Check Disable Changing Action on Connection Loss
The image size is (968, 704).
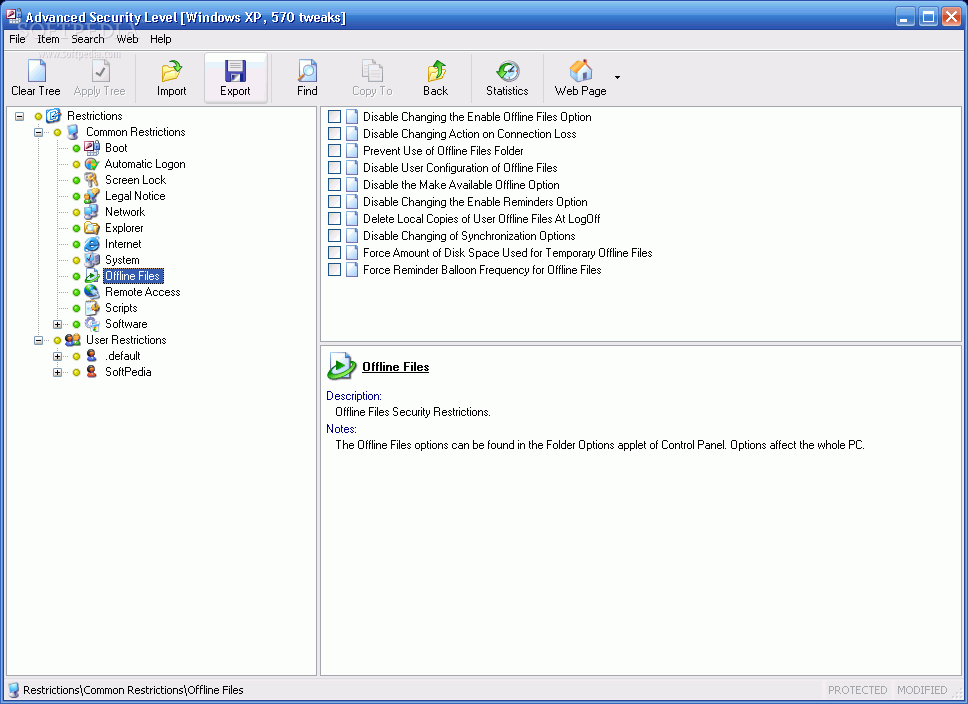click(x=335, y=133)
